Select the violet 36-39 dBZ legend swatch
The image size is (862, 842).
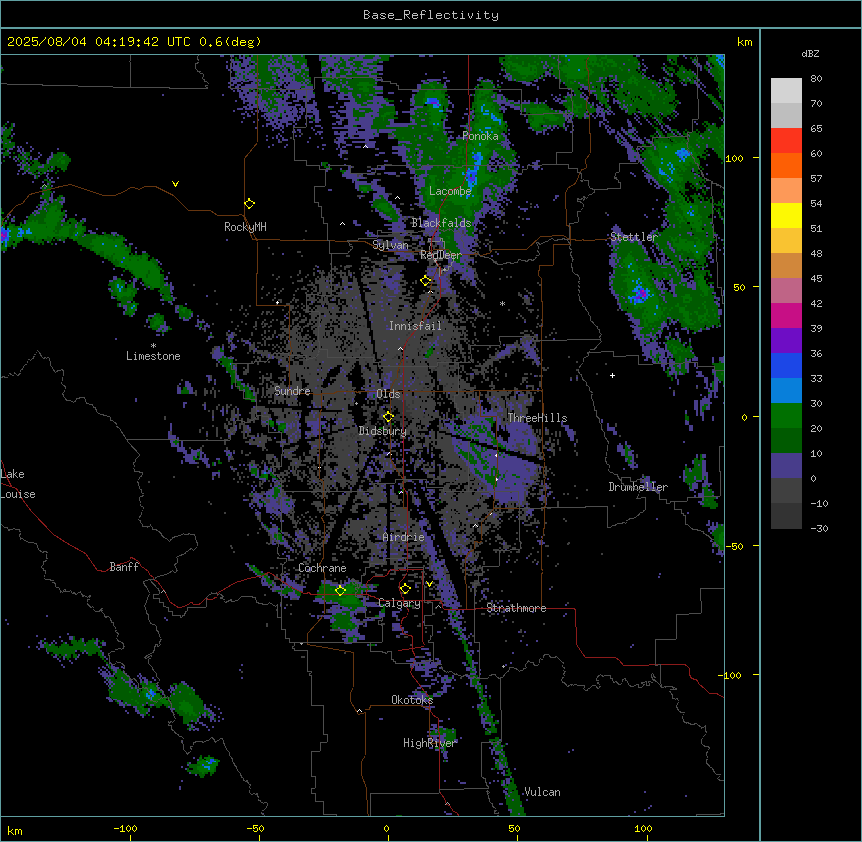pos(786,341)
